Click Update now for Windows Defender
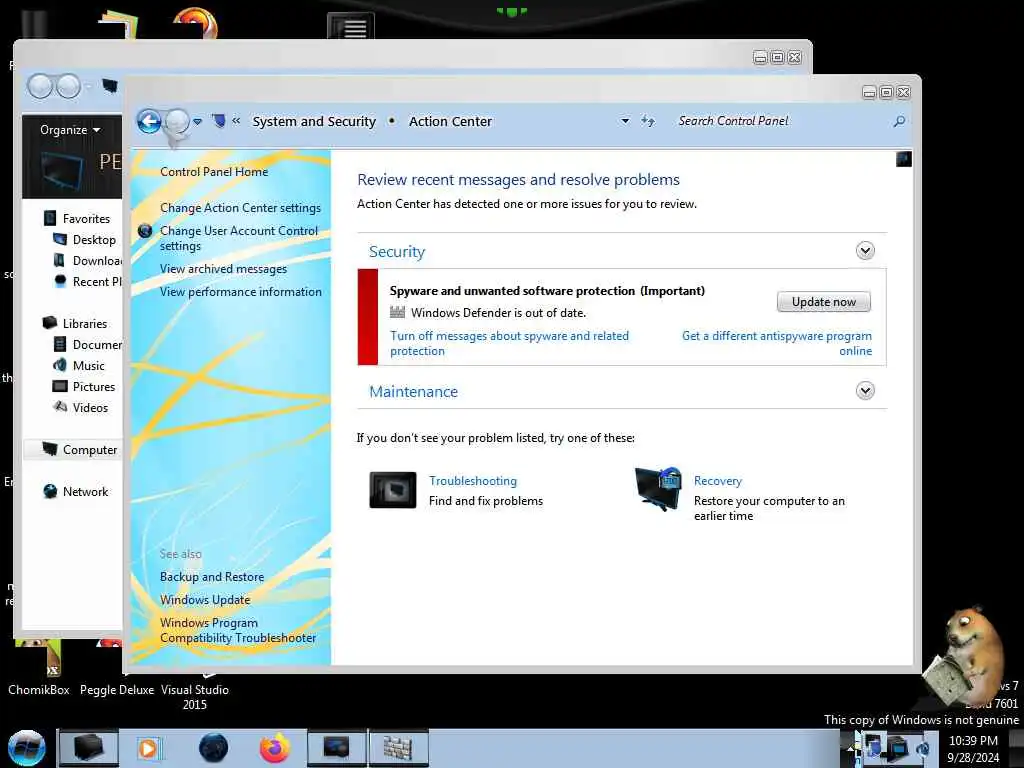 coord(824,302)
